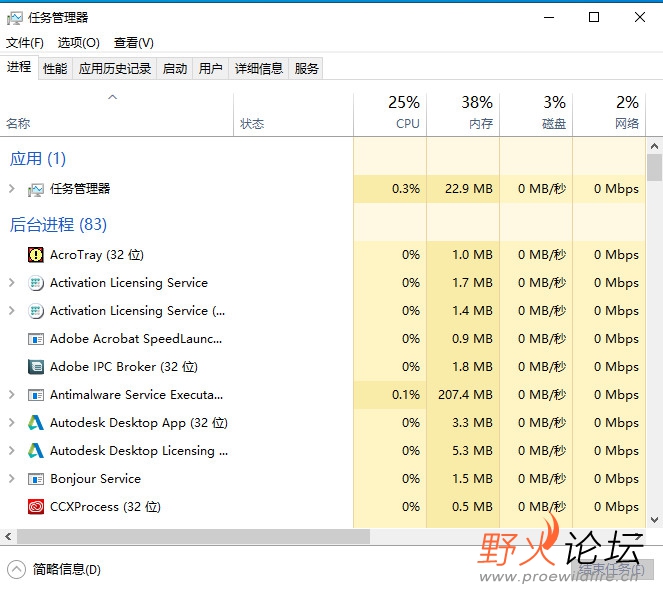The height and width of the screenshot is (593, 663).
Task: Click the first Activation Licensing Service icon
Action: tap(36, 283)
